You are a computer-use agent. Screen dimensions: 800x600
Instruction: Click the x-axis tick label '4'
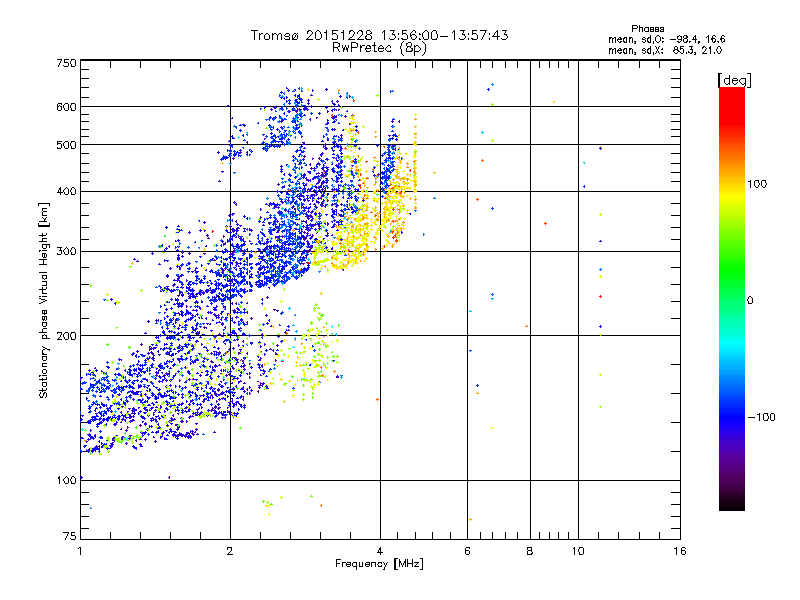380,551
